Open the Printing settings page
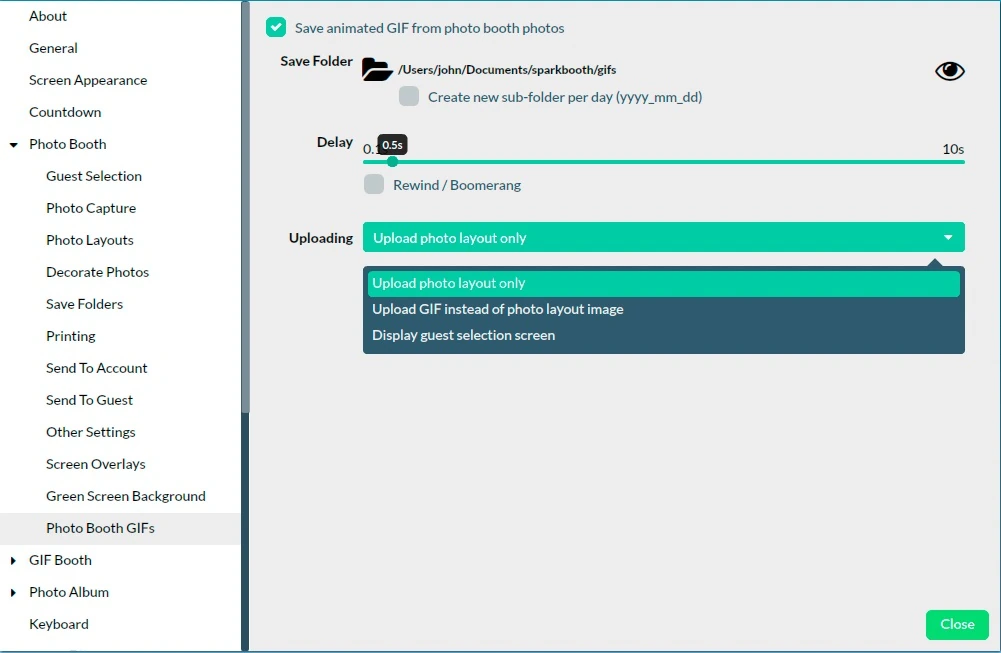The image size is (1001, 653). pyautogui.click(x=71, y=336)
